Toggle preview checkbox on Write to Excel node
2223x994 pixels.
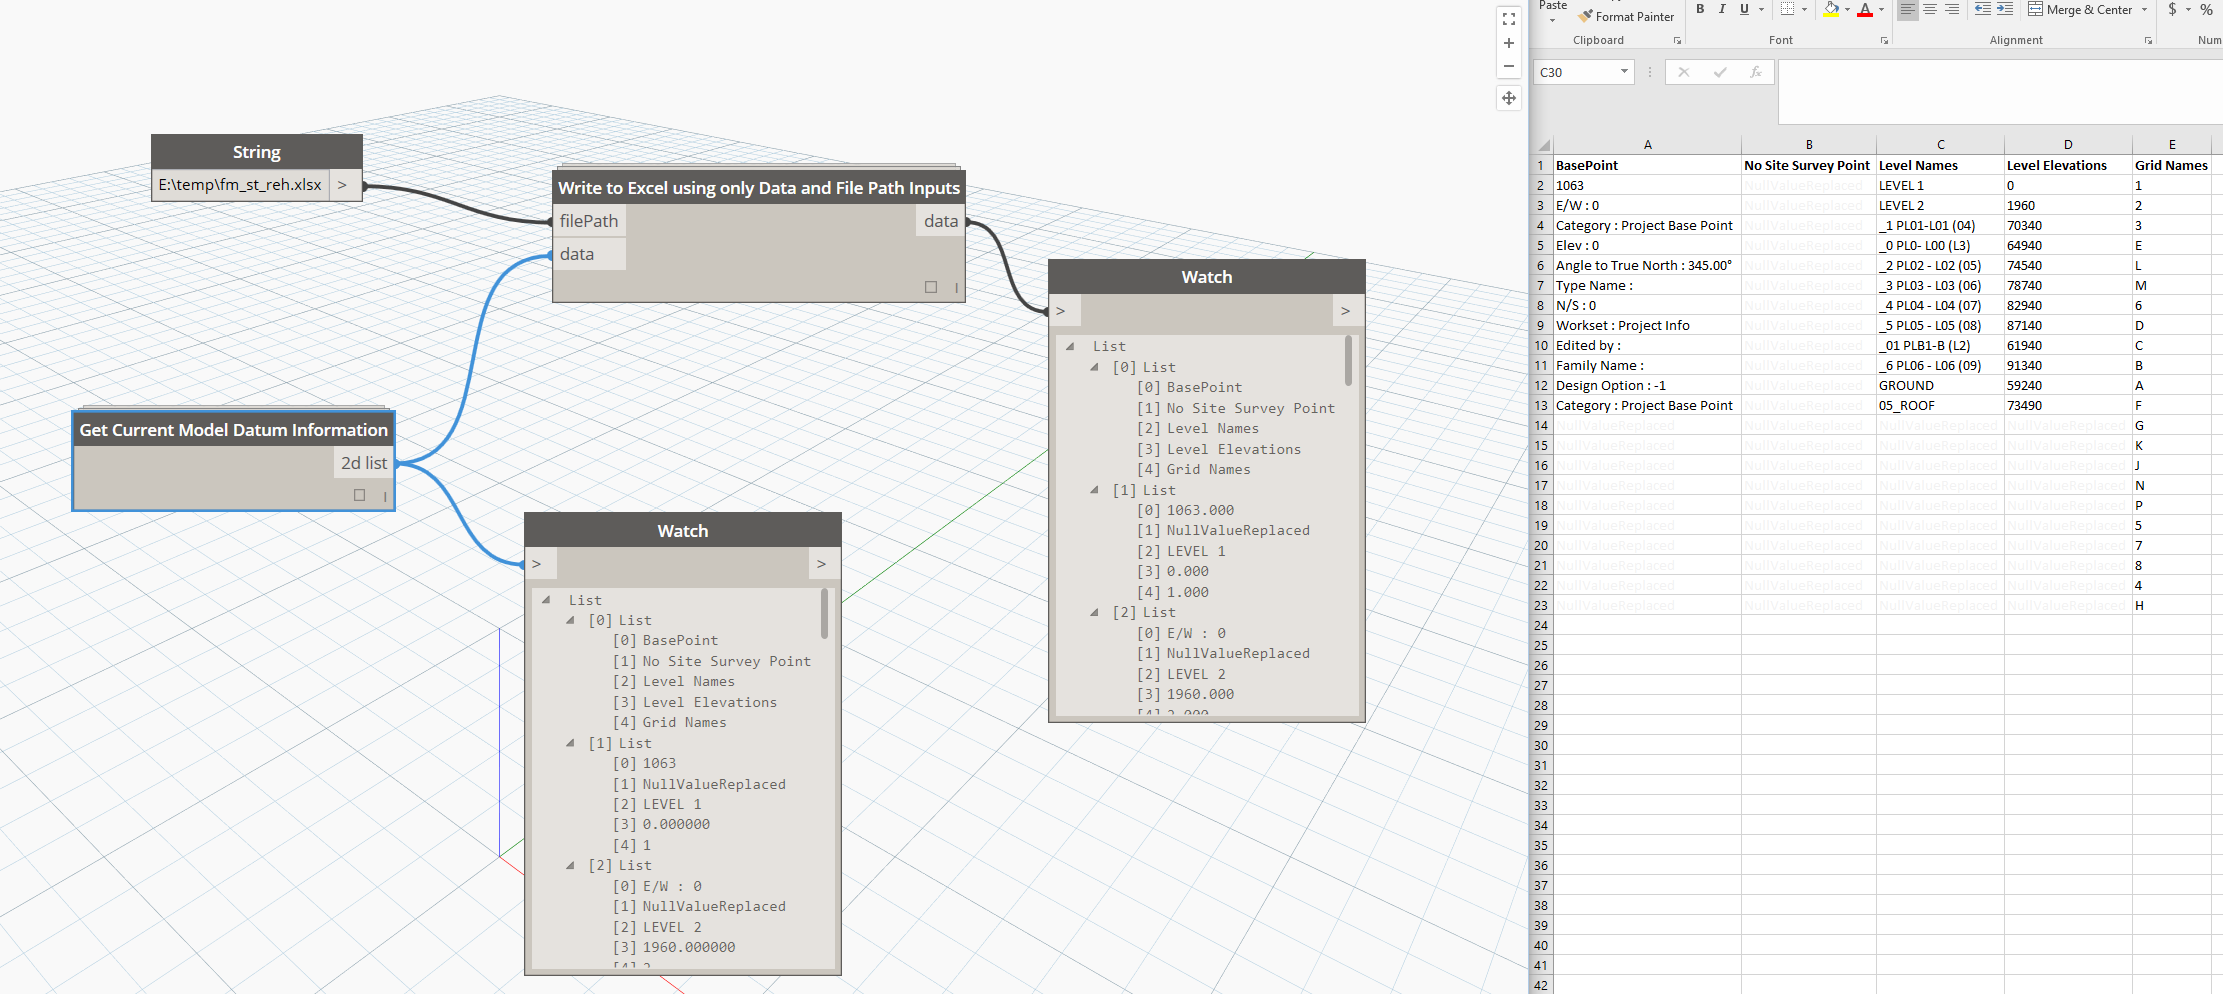tap(931, 287)
